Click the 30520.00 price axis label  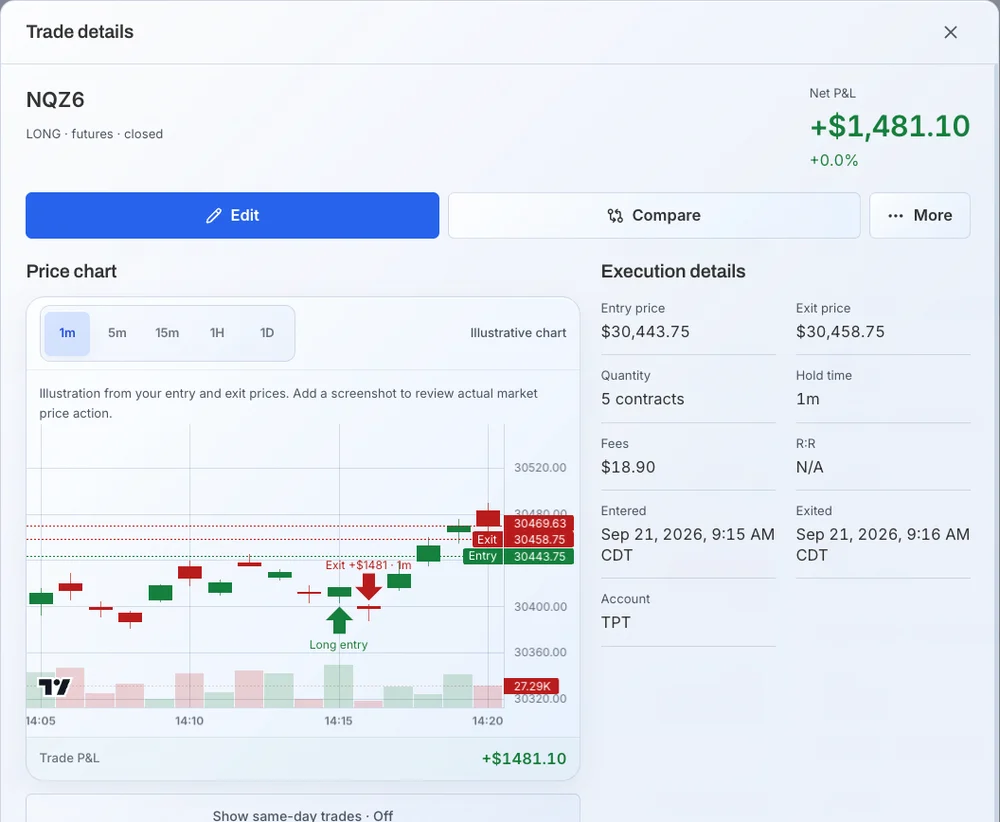point(540,467)
